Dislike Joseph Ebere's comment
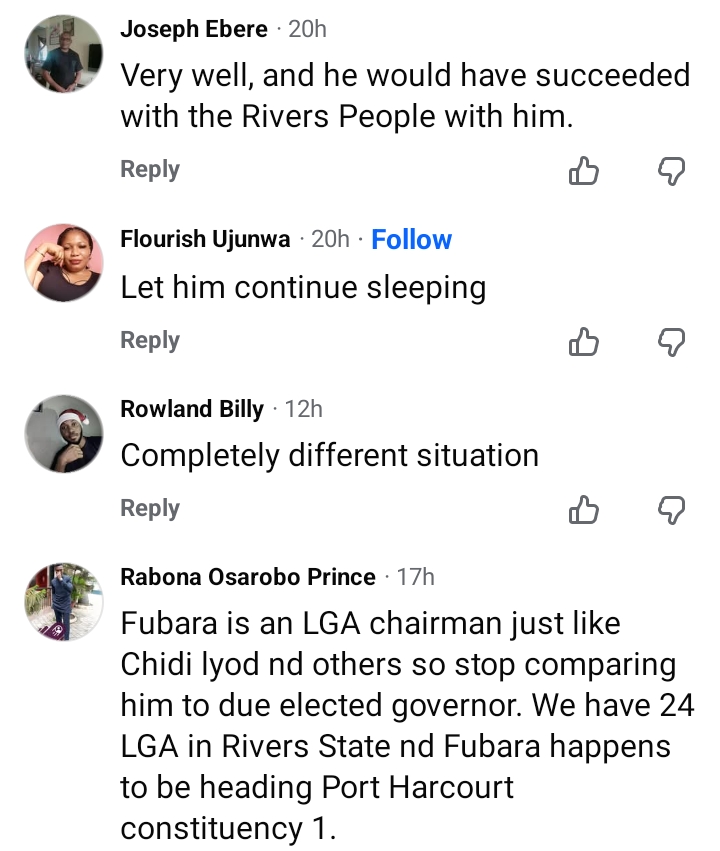720x851 pixels. pos(672,171)
